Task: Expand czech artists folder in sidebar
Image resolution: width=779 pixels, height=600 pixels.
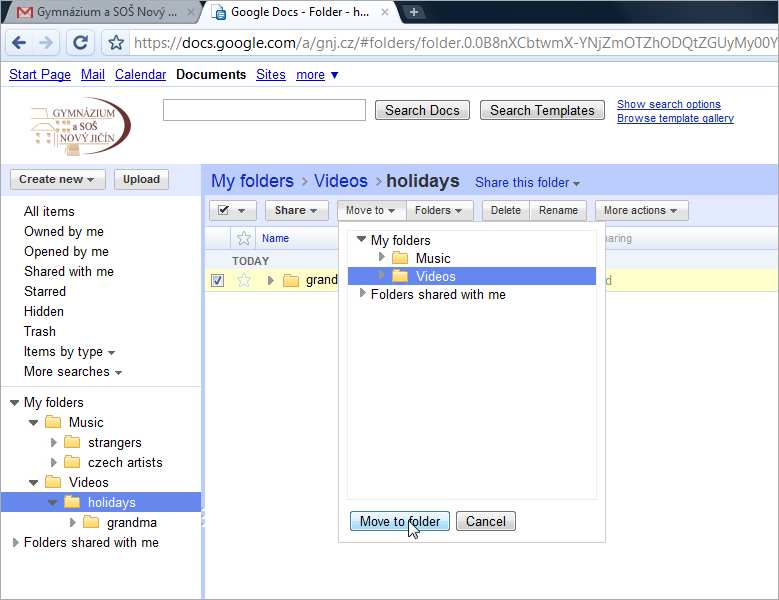Action: [x=54, y=462]
